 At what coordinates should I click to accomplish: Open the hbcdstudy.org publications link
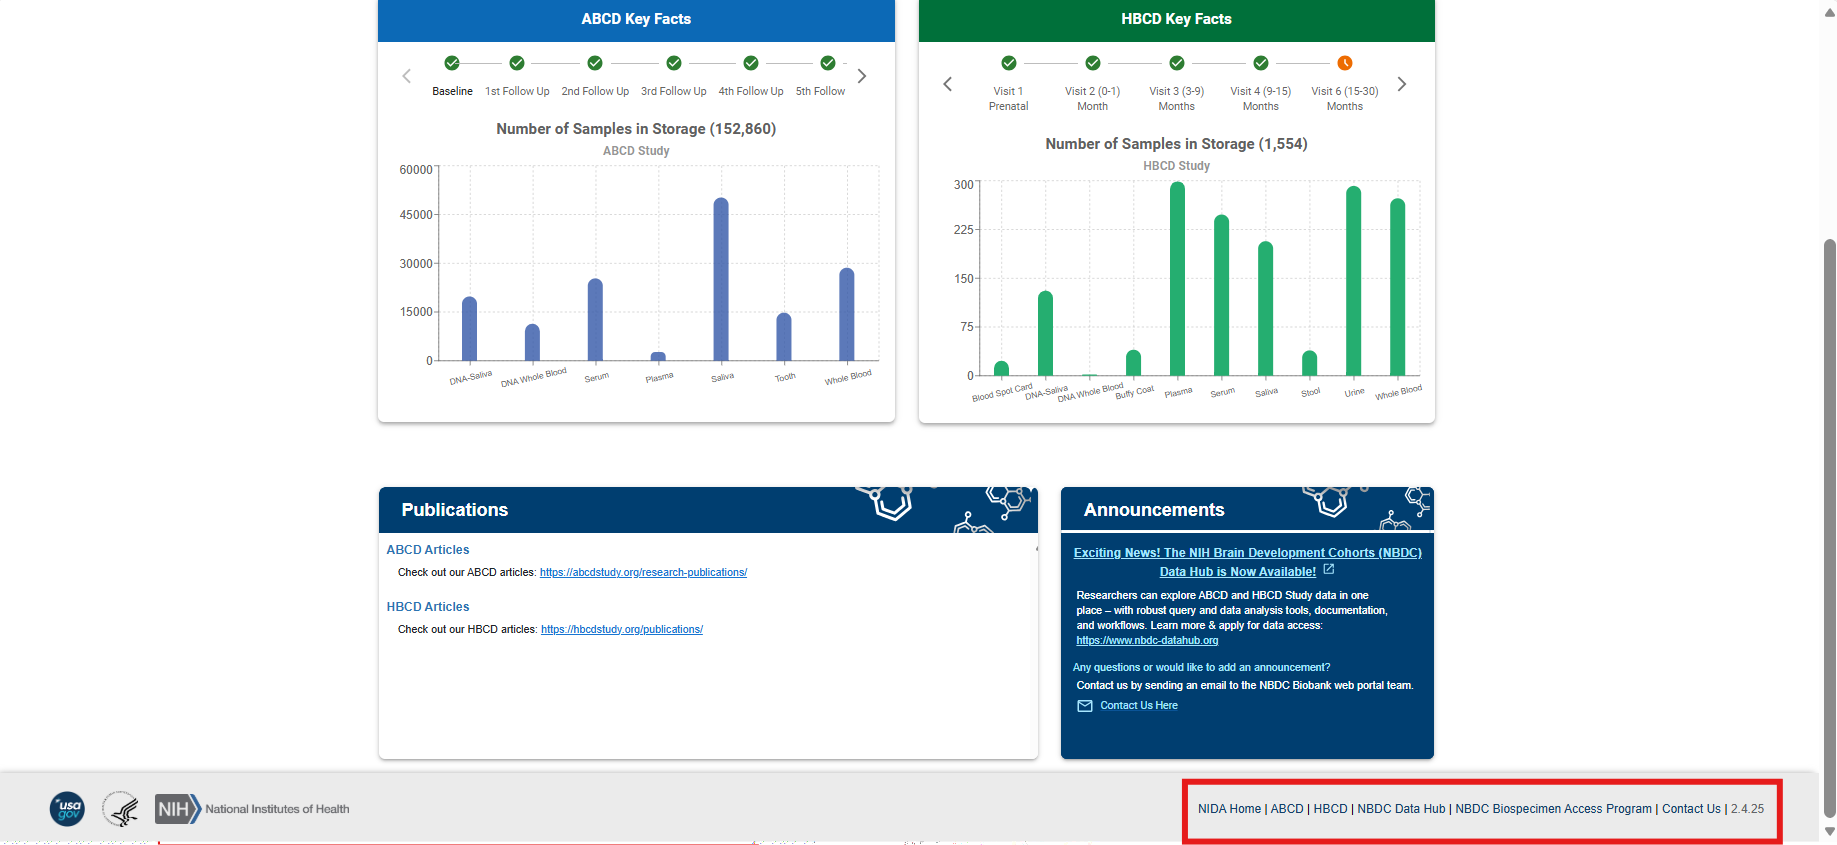pos(622,630)
